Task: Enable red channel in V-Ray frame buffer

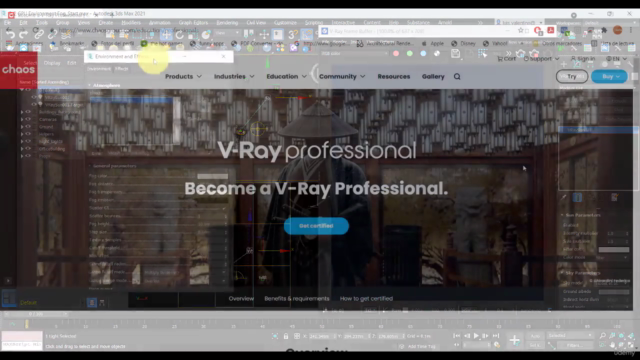Action: (396, 53)
